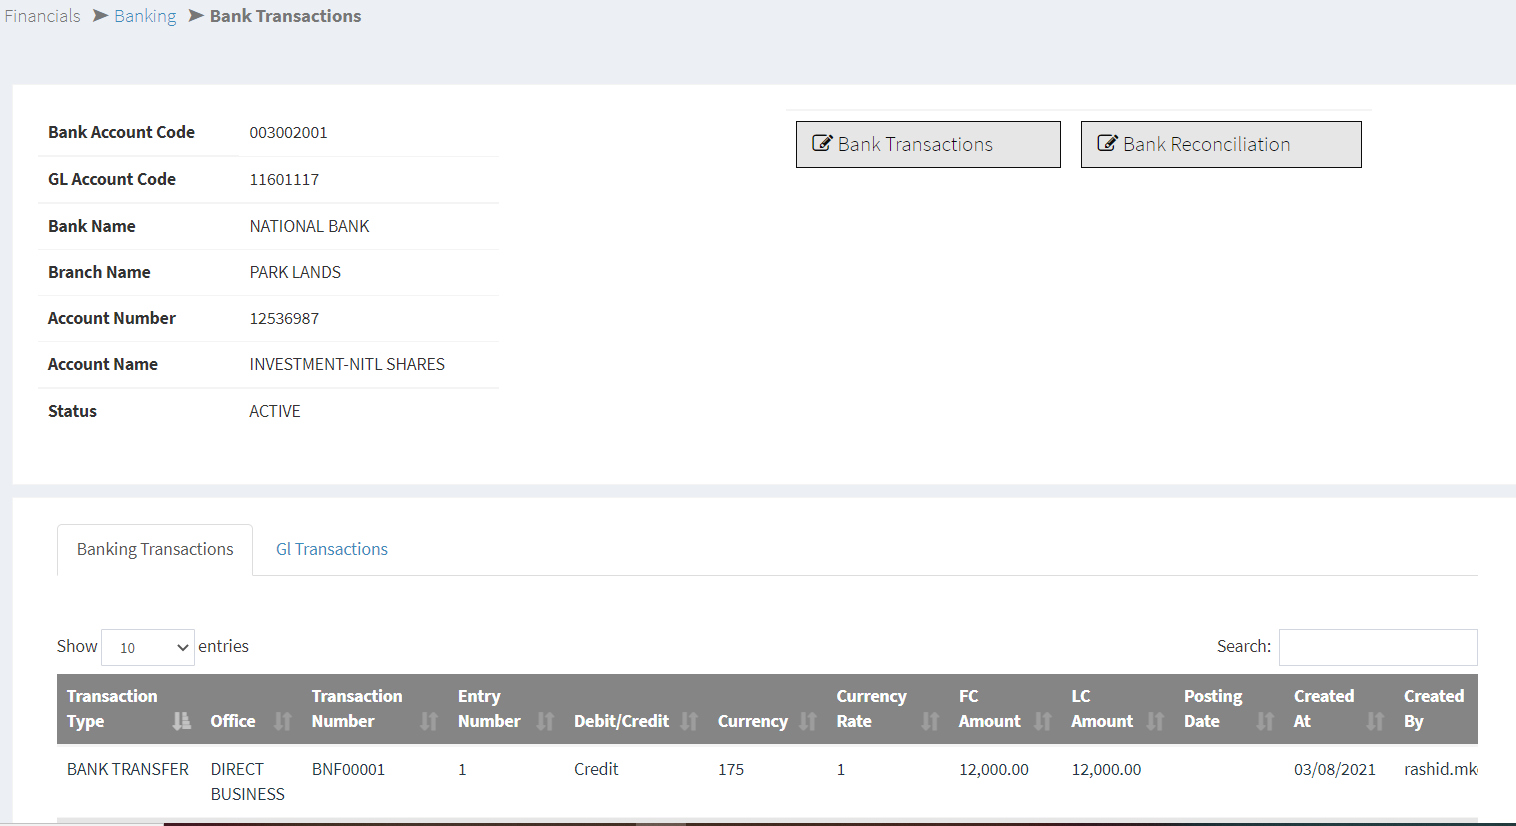Select the Banking Transactions tab
The width and height of the screenshot is (1516, 826).
(x=155, y=549)
